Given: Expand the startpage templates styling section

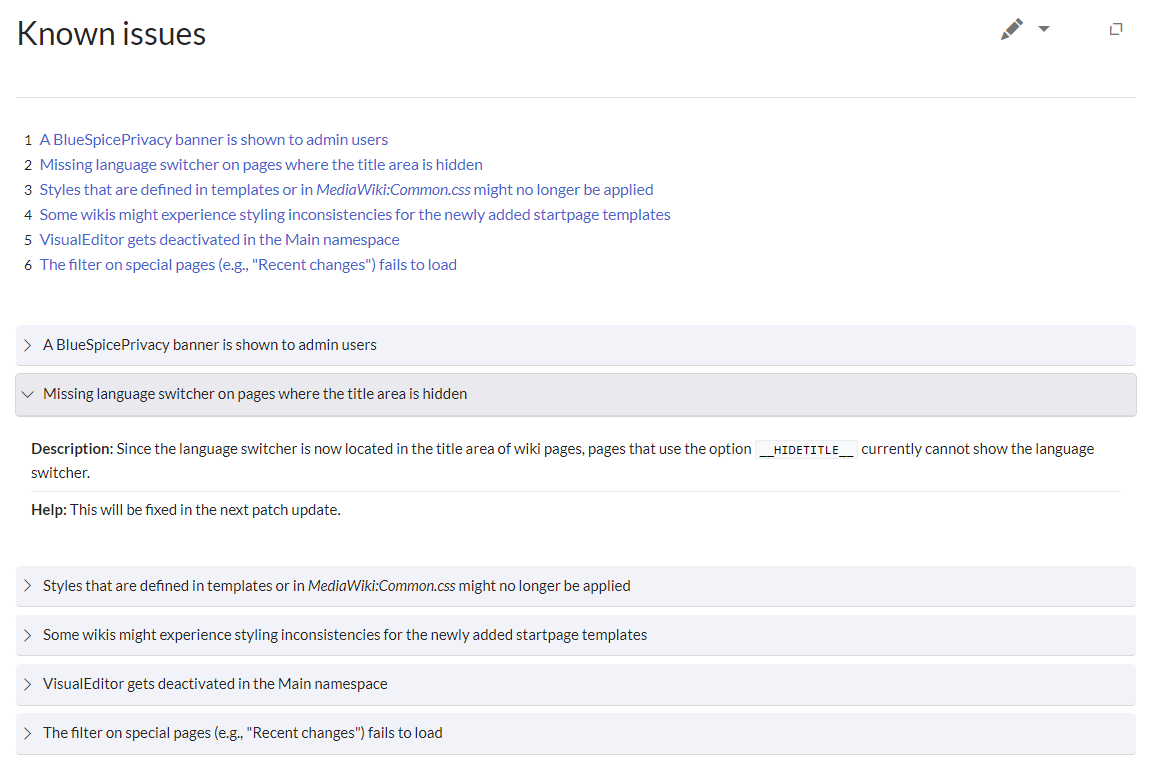Looking at the screenshot, I should [576, 635].
